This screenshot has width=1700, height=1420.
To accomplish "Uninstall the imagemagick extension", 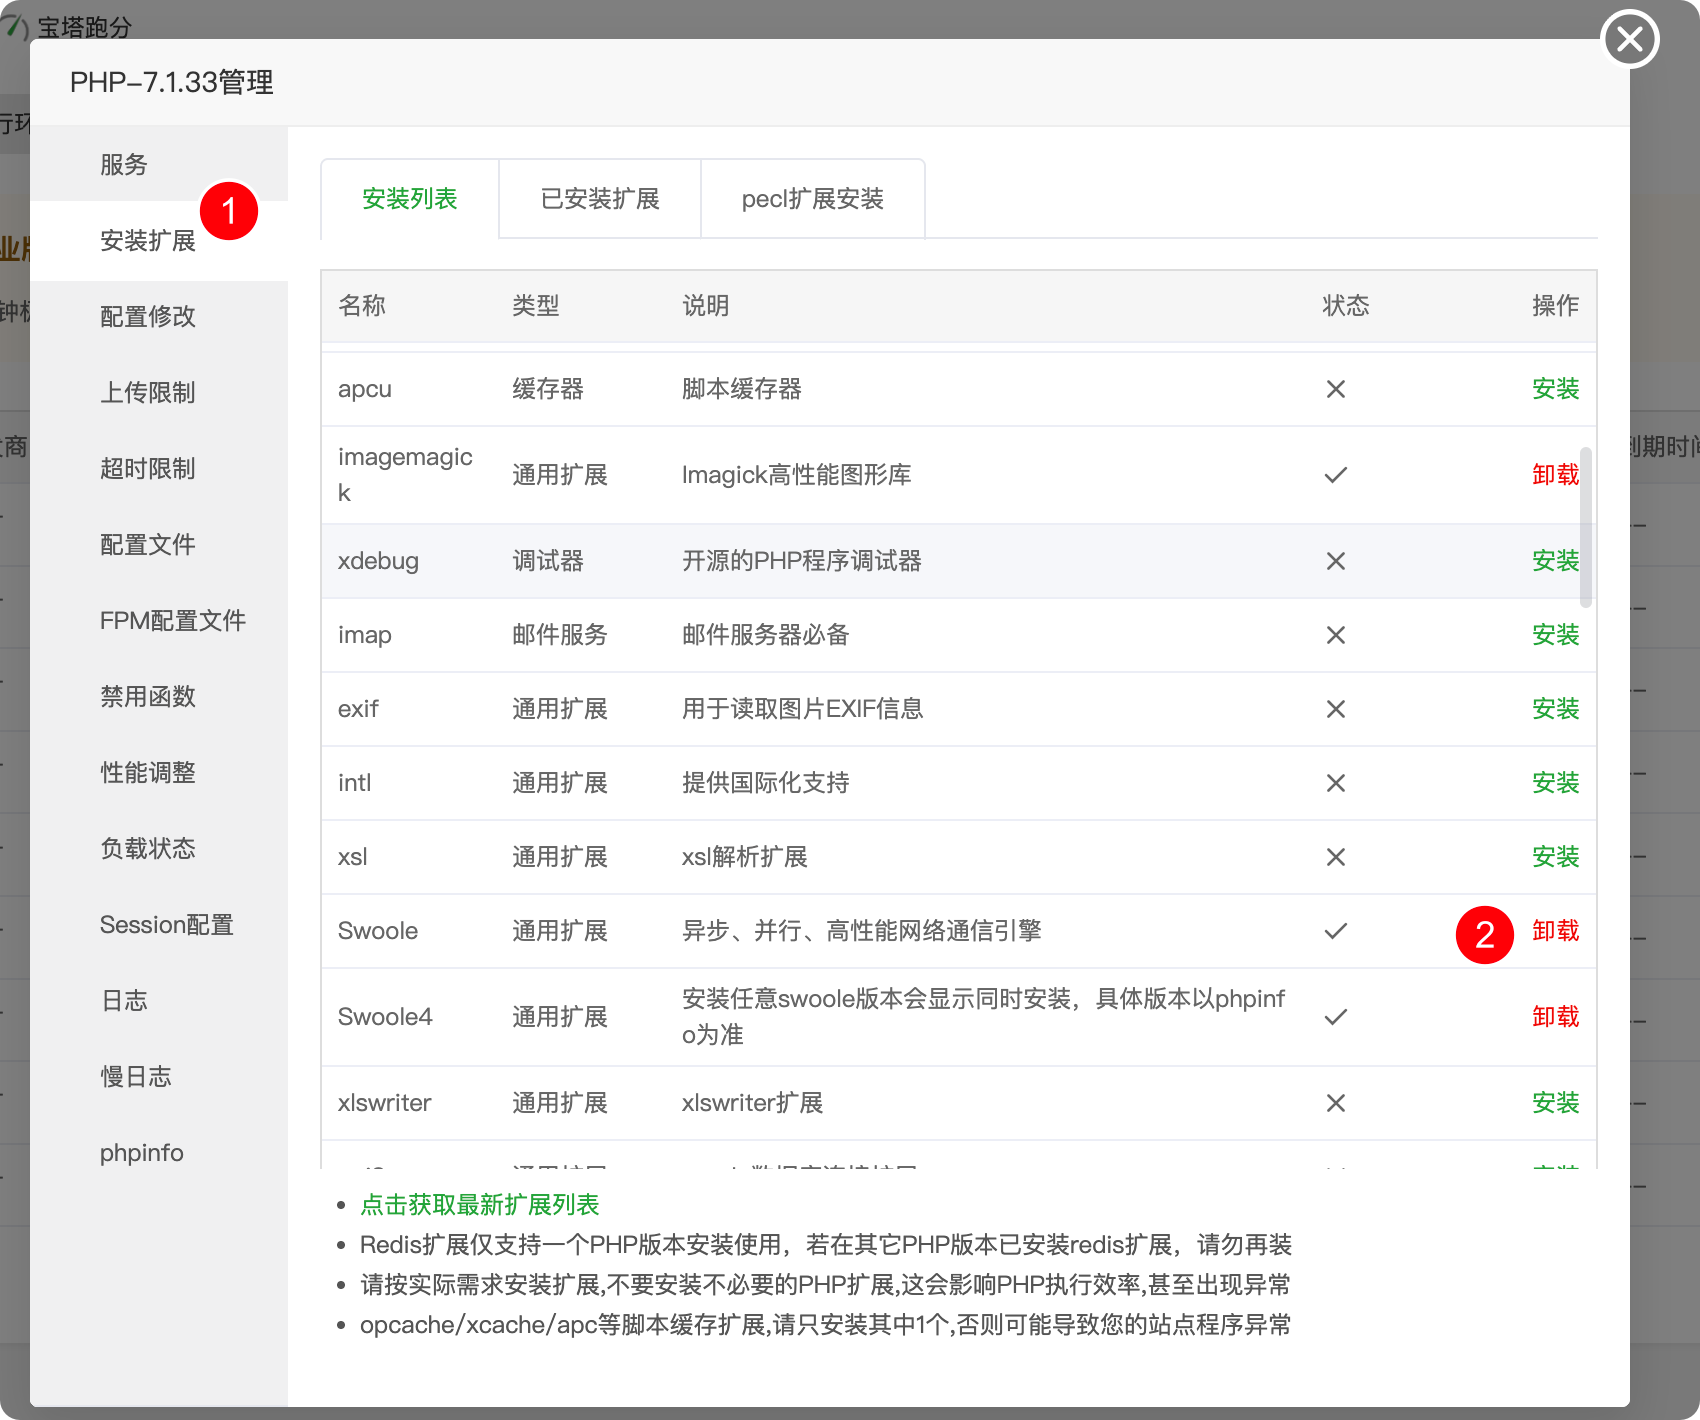I will click(1555, 475).
